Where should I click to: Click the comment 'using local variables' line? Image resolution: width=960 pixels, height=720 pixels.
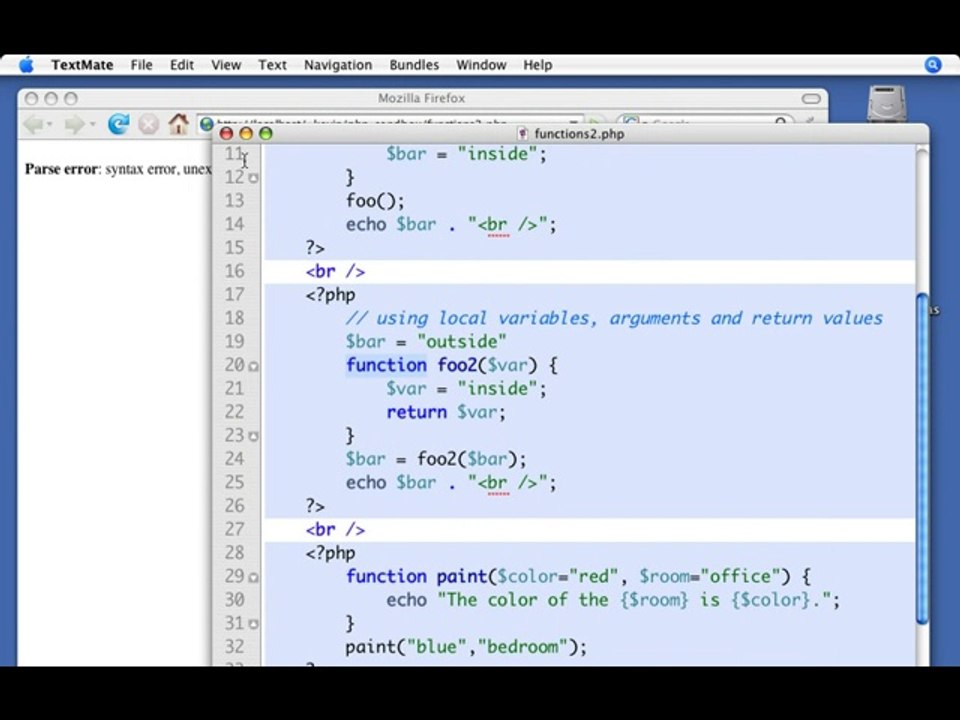(x=614, y=318)
